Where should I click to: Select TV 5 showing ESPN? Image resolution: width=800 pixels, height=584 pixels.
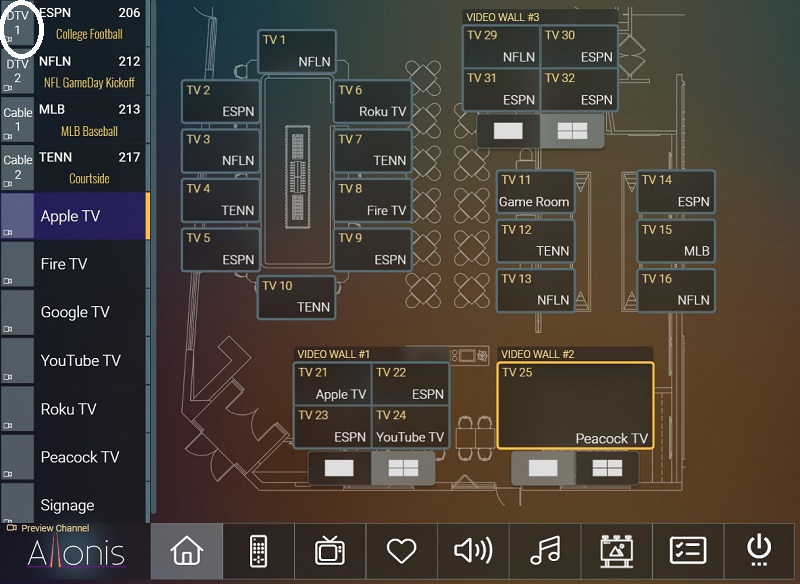[220, 249]
